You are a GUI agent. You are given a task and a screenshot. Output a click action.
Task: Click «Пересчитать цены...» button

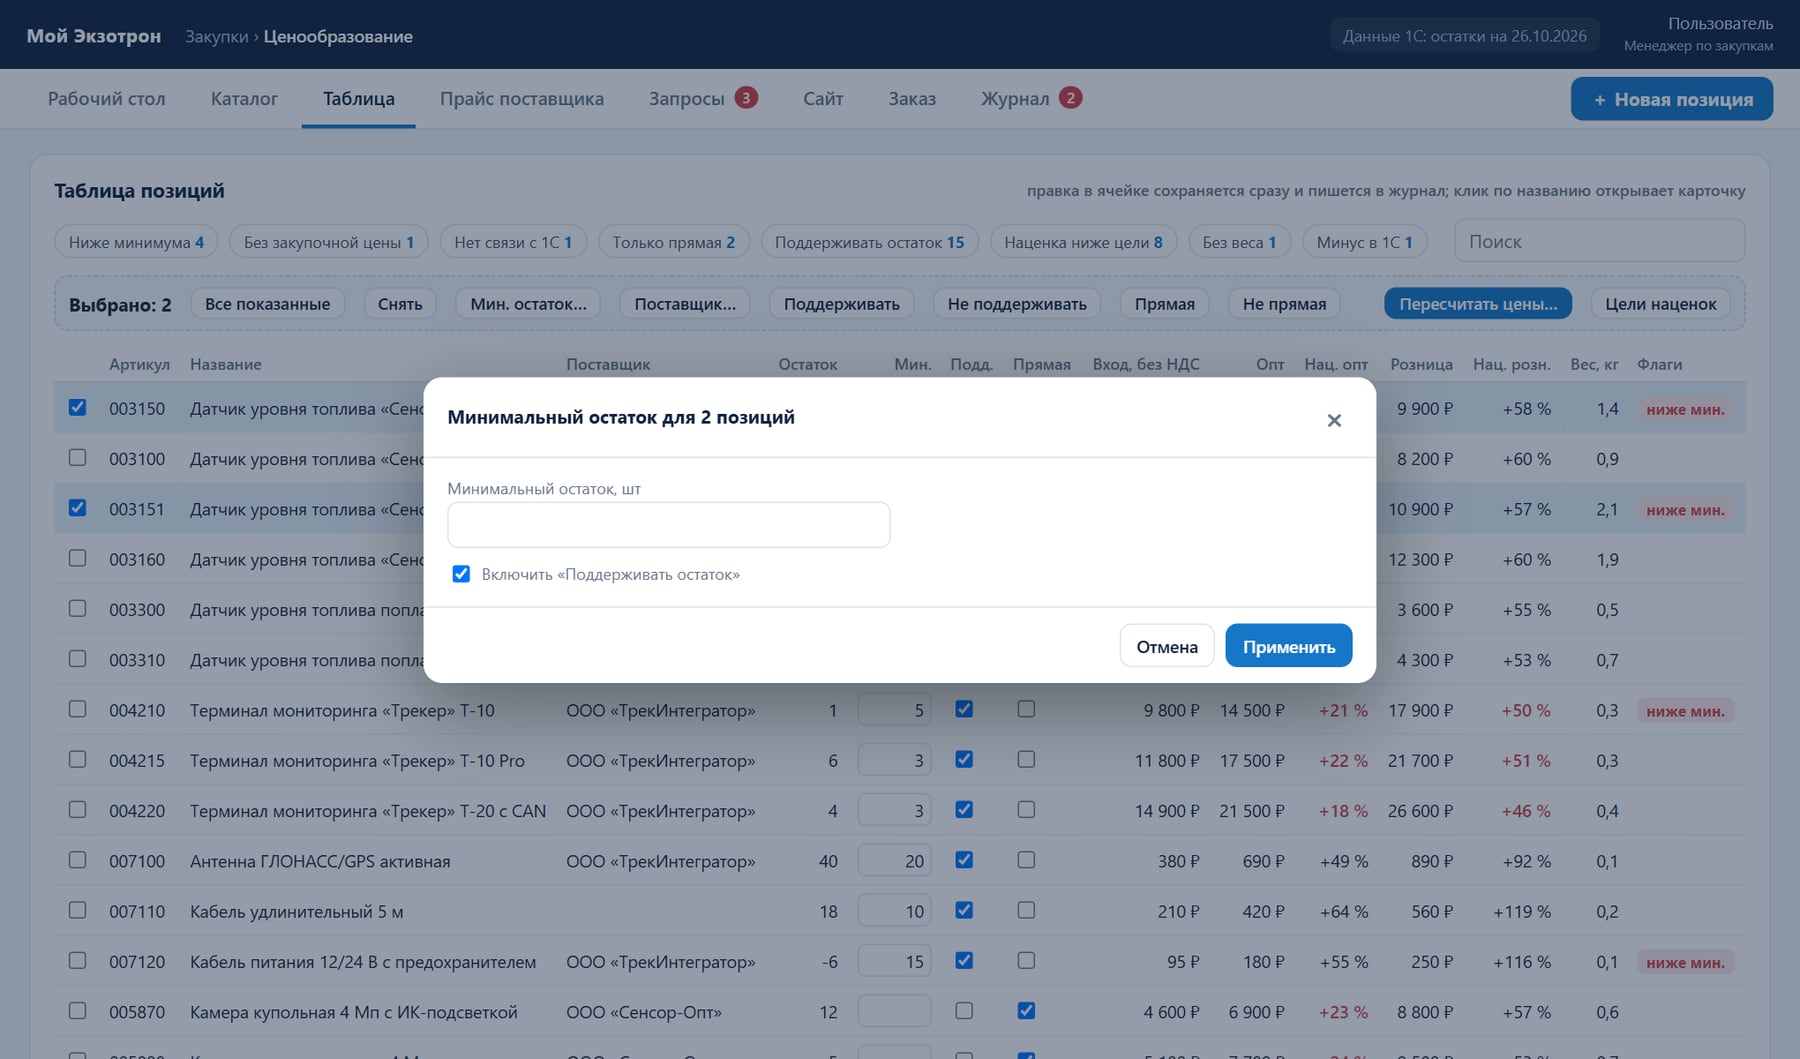point(1478,304)
